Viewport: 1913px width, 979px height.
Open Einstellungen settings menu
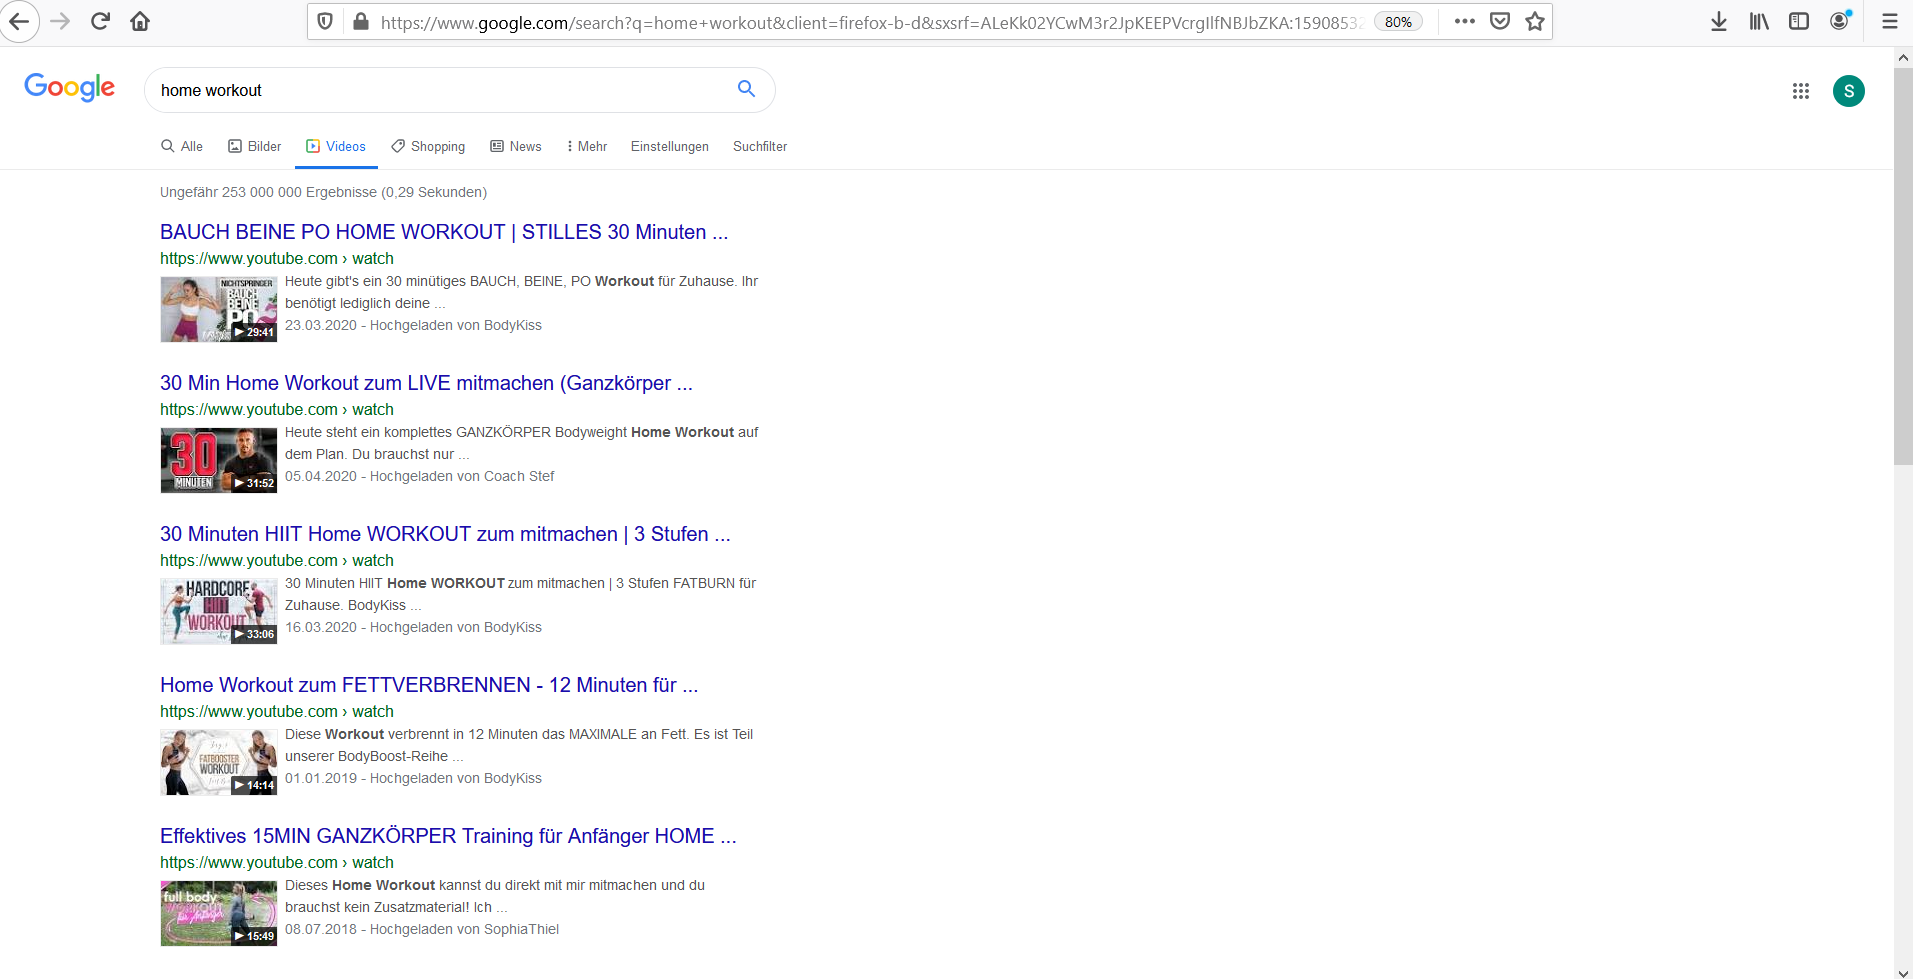click(670, 146)
